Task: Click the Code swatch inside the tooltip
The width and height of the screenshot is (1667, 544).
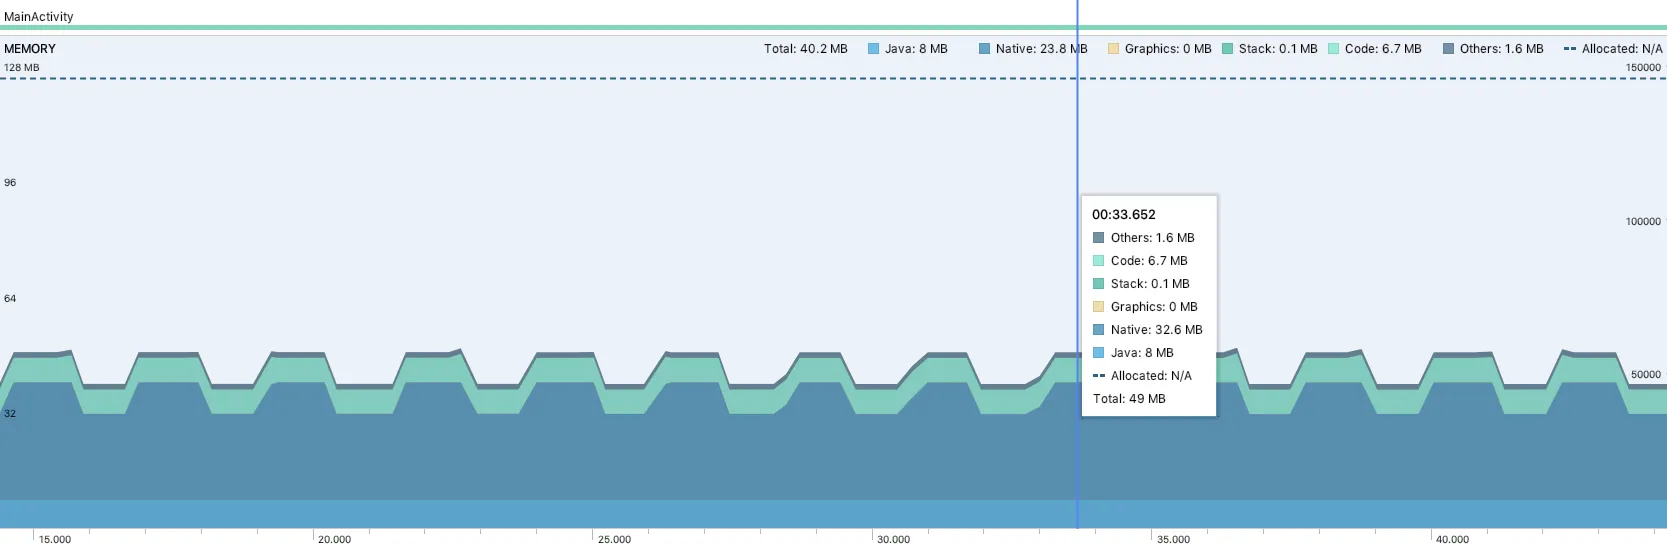Action: point(1098,261)
